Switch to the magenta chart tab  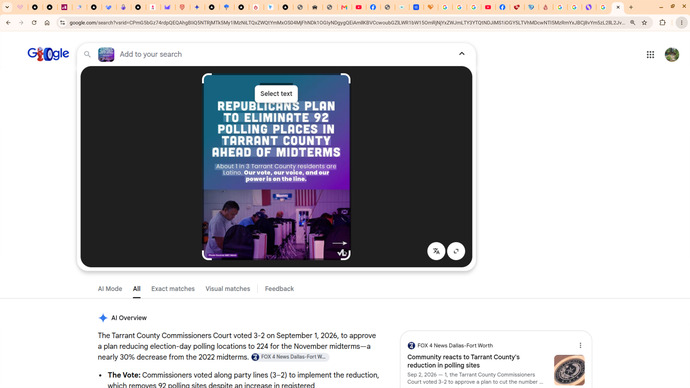pyautogui.click(x=64, y=7)
